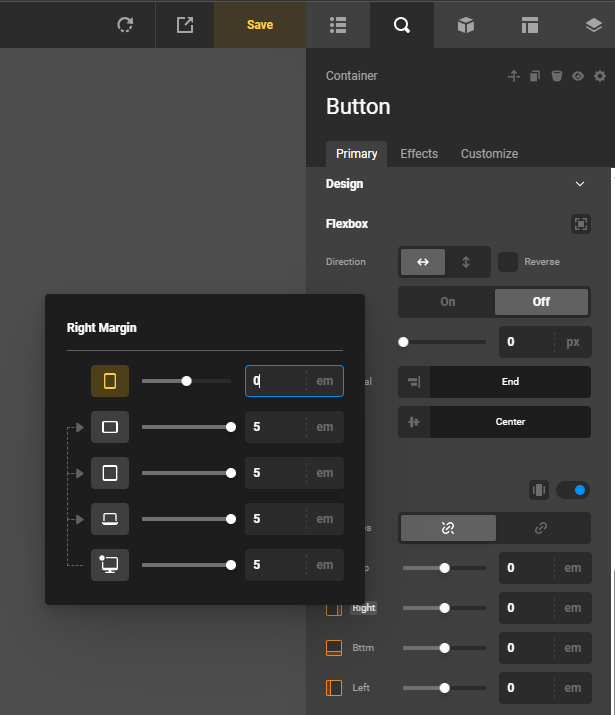615x715 pixels.
Task: Click the trash icon to delete Button
Action: (x=557, y=76)
